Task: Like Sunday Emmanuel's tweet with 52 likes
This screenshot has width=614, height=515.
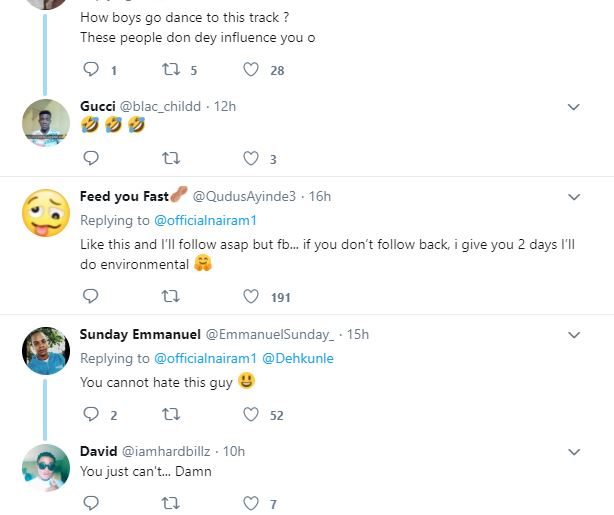Action: click(x=252, y=414)
